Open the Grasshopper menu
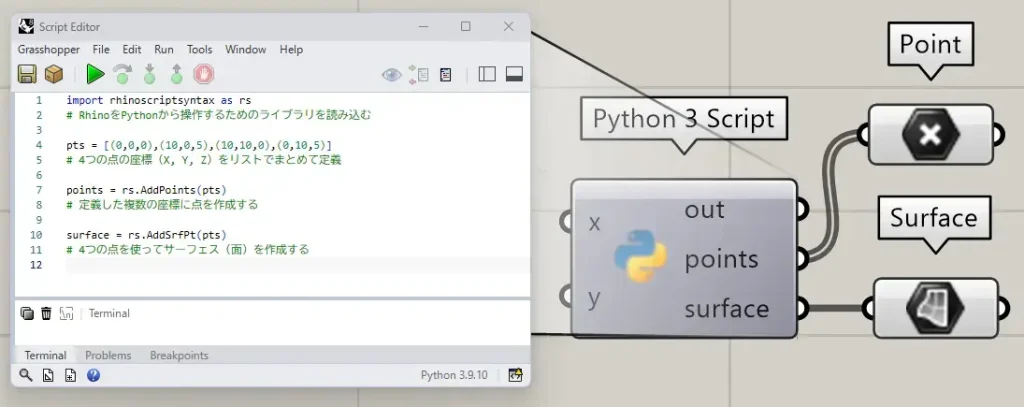1024x407 pixels. coord(47,49)
